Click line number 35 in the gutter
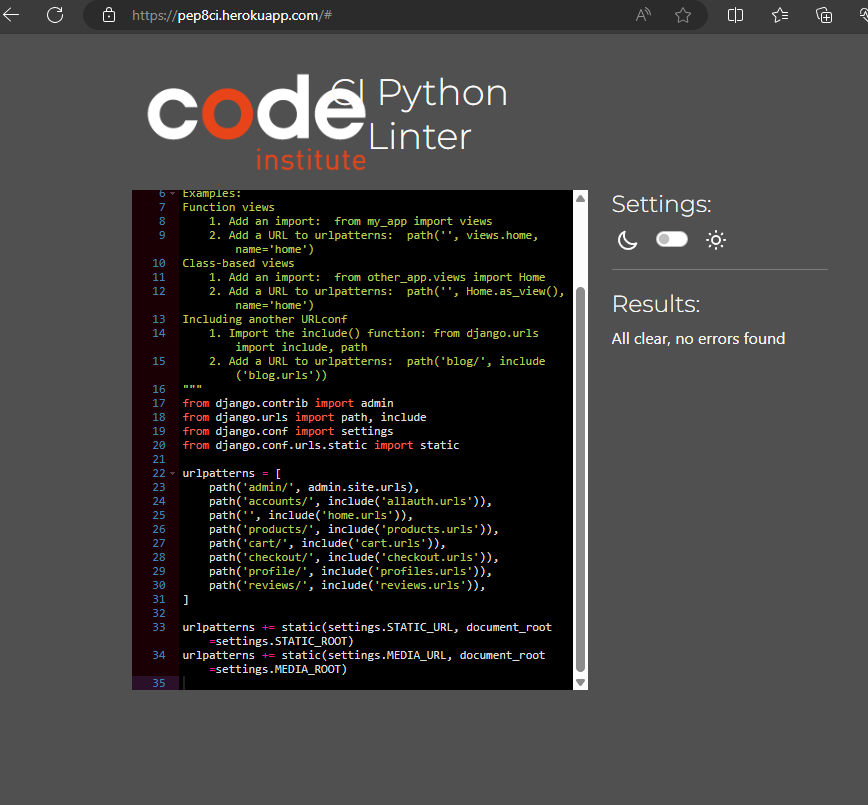Viewport: 868px width, 805px height. pos(159,683)
